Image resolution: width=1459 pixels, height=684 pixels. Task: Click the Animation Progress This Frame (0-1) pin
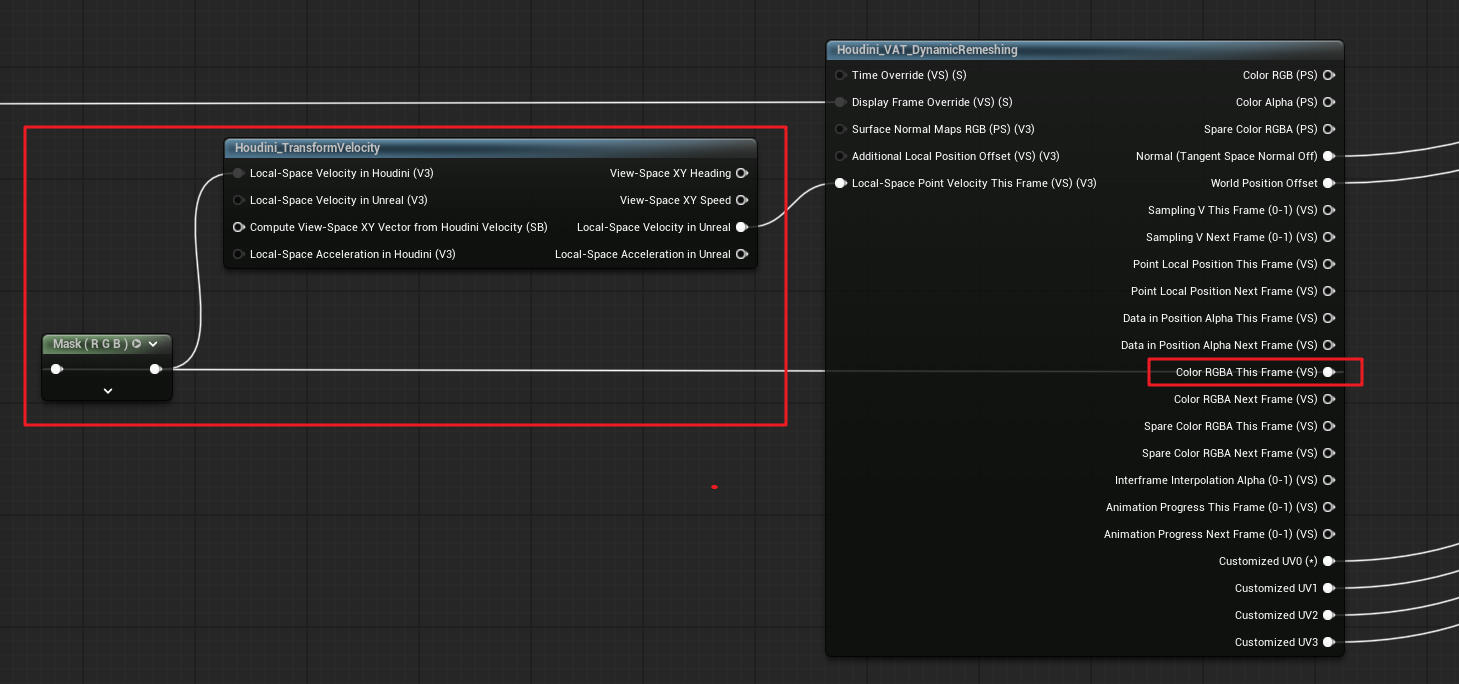(1328, 507)
